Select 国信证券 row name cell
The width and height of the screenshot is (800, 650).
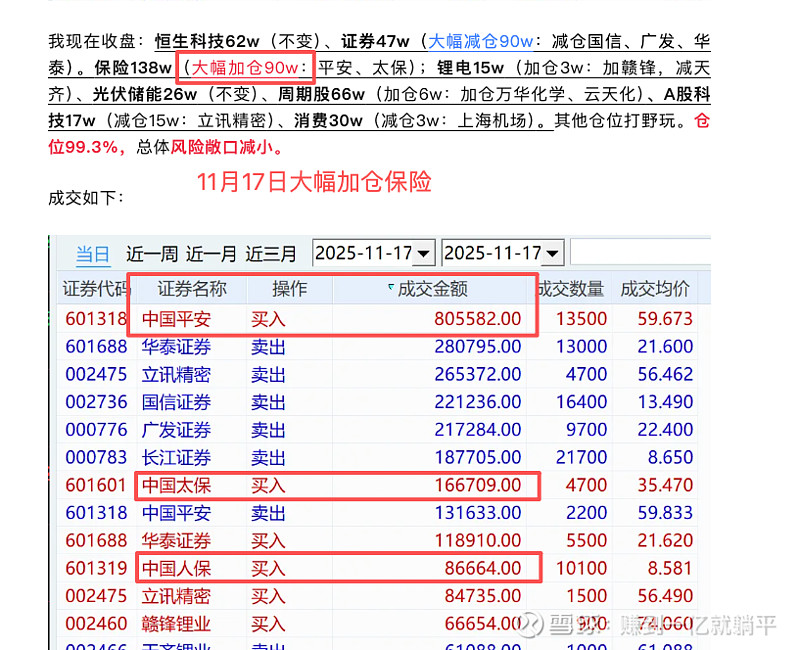coord(176,402)
